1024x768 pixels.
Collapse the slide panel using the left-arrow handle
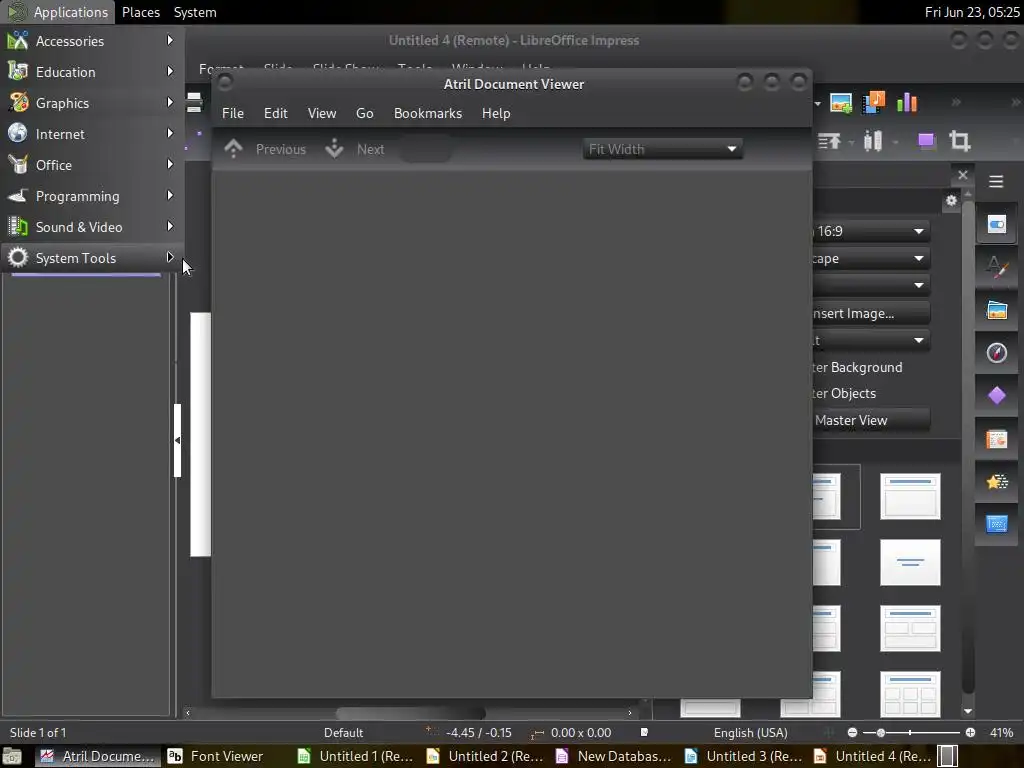click(x=177, y=440)
